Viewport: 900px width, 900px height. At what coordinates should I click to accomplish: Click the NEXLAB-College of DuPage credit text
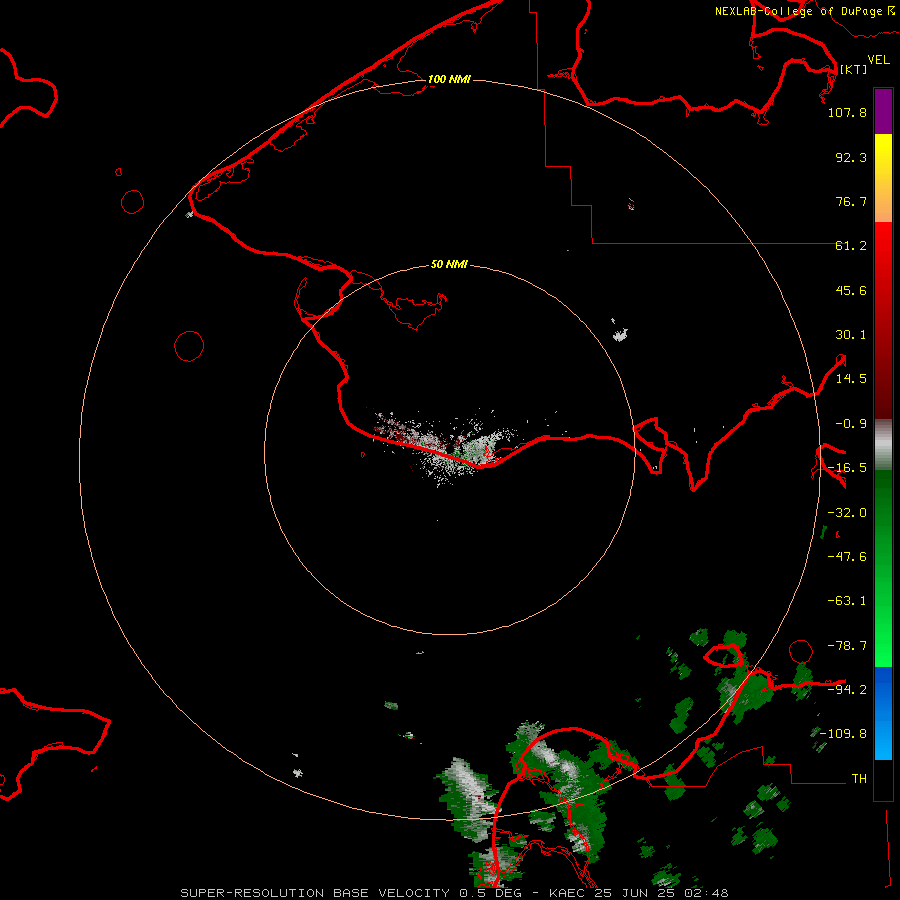click(x=798, y=11)
